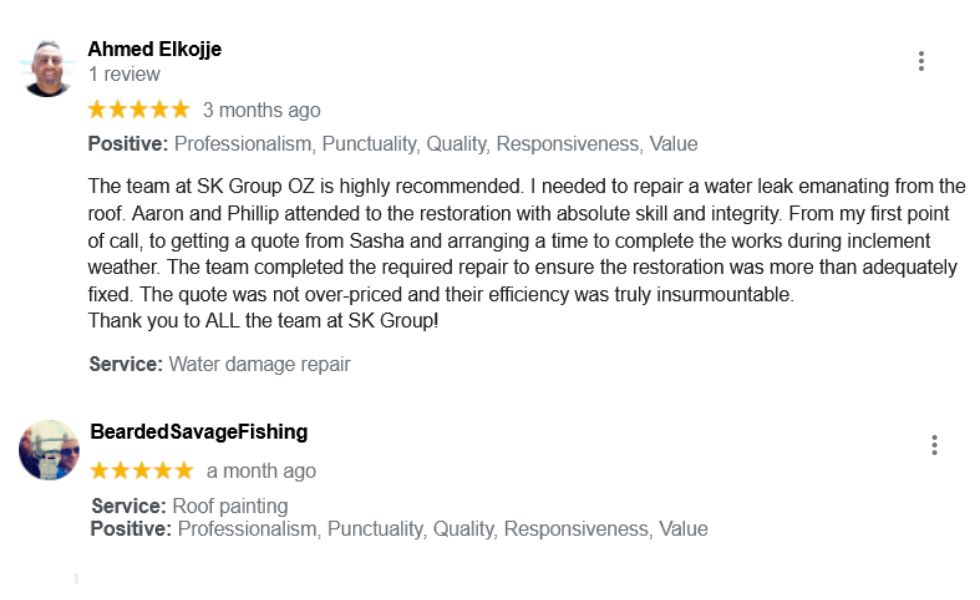Open Ahmed Elkojje's profile picture
The height and width of the screenshot is (600, 980).
point(46,68)
